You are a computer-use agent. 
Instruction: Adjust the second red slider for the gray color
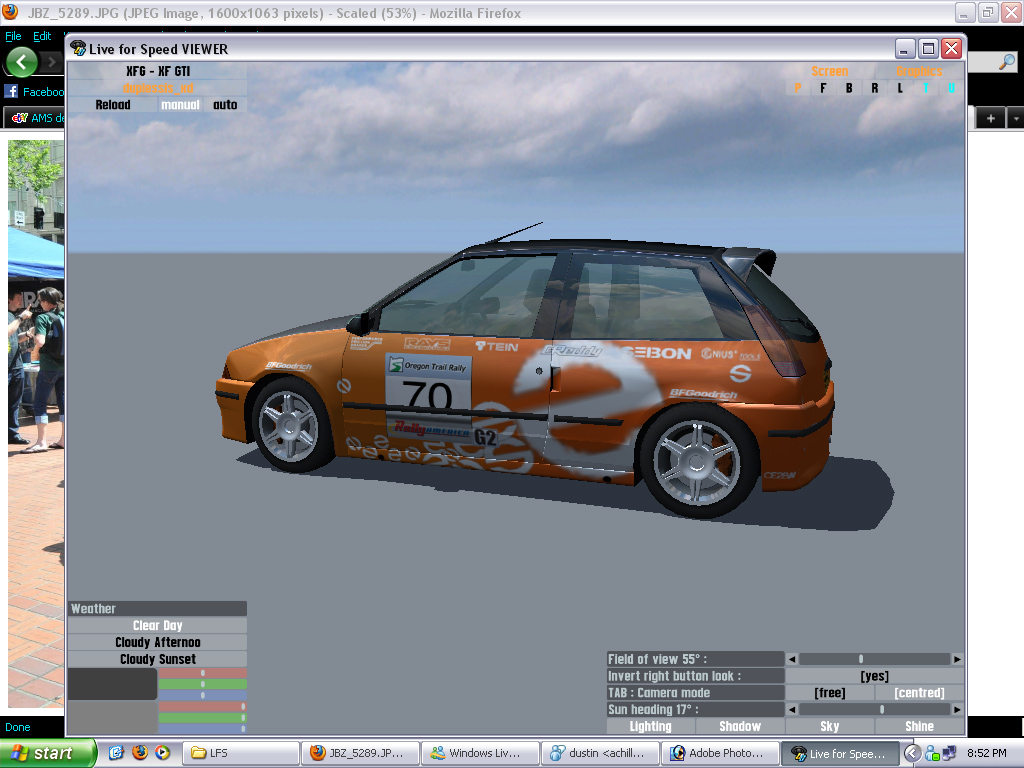tap(202, 707)
